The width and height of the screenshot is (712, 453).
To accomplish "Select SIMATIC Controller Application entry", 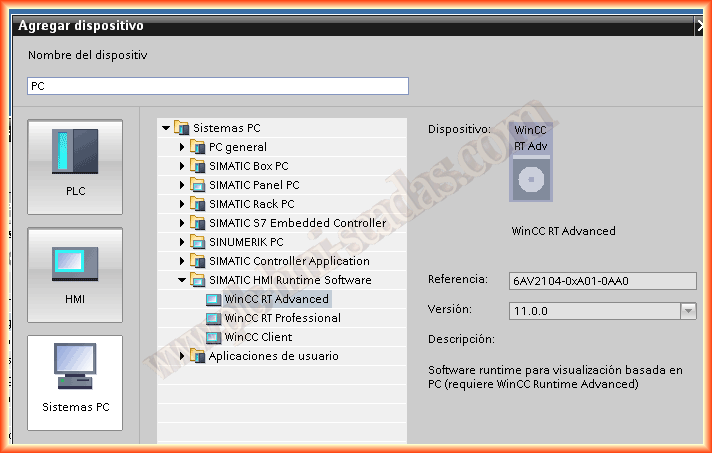I will pyautogui.click(x=289, y=261).
